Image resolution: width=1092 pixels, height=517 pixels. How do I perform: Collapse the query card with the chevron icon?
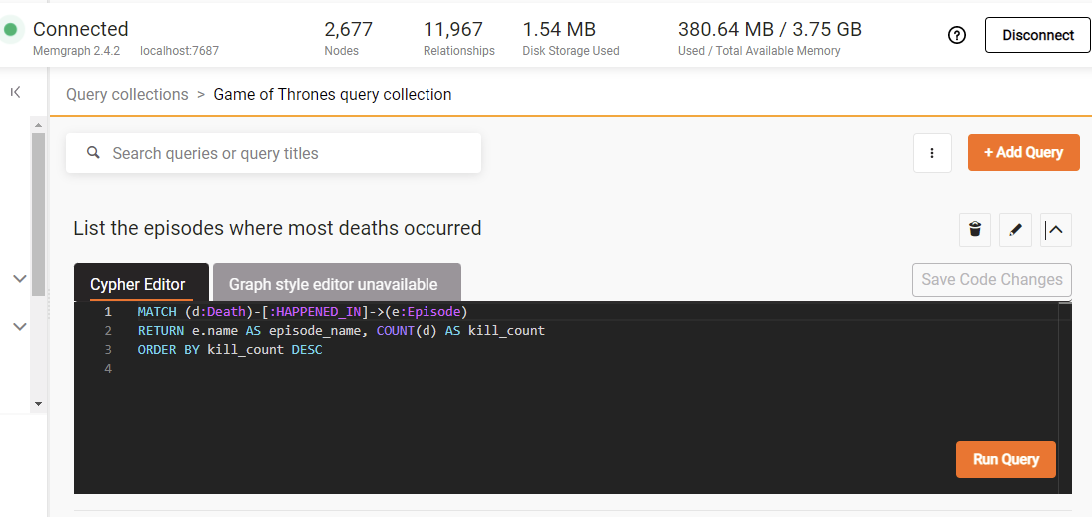pyautogui.click(x=1056, y=229)
